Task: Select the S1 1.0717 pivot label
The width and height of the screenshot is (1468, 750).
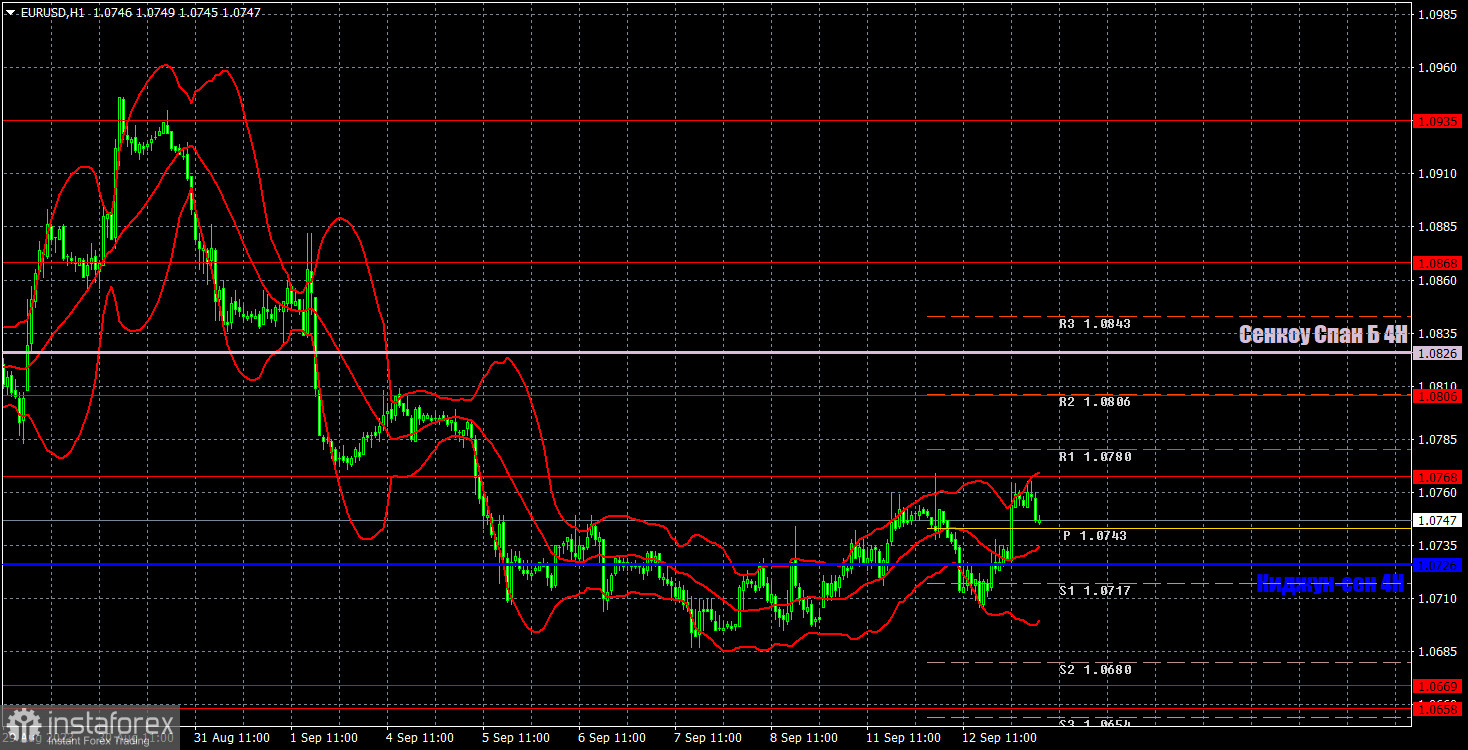Action: click(x=1095, y=591)
